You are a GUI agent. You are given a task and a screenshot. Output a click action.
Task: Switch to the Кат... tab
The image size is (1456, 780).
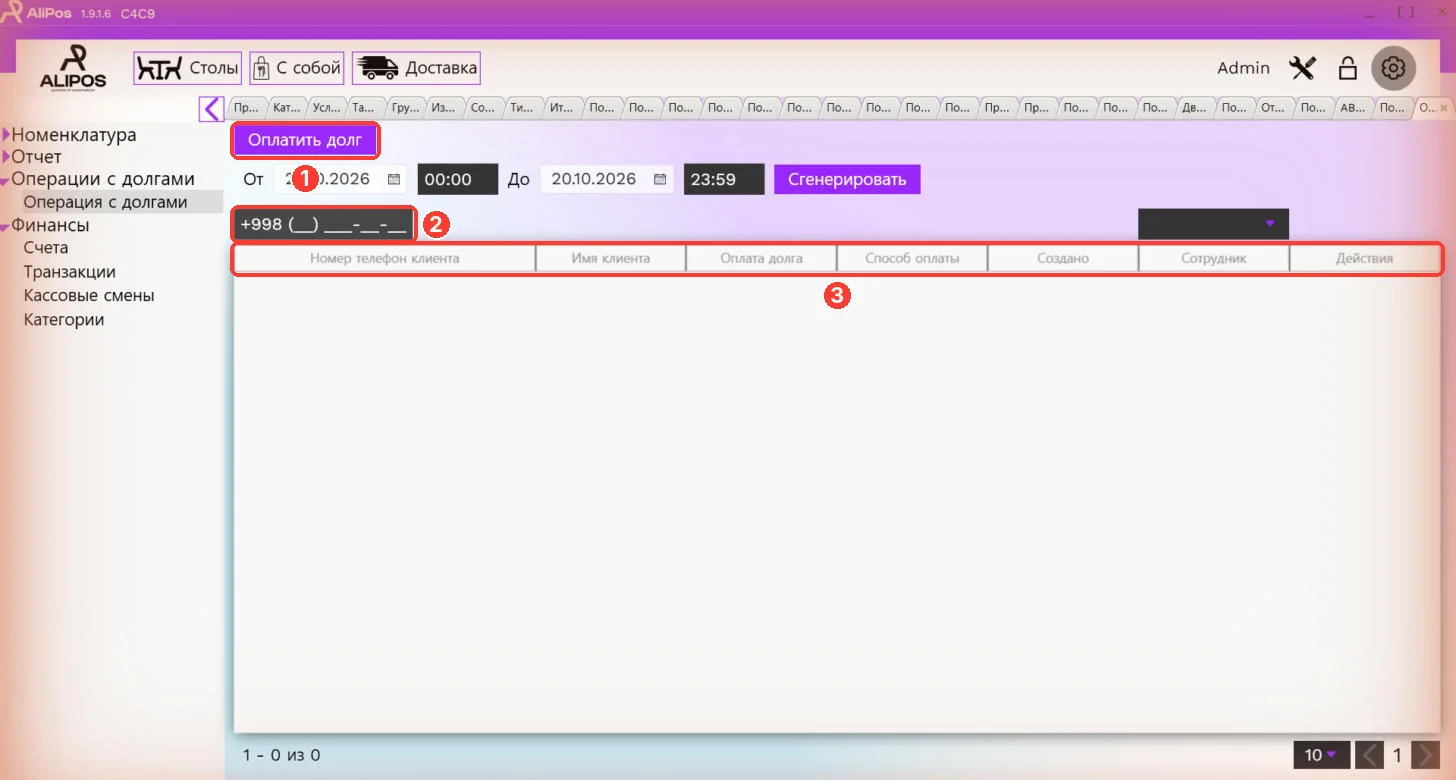coord(287,107)
